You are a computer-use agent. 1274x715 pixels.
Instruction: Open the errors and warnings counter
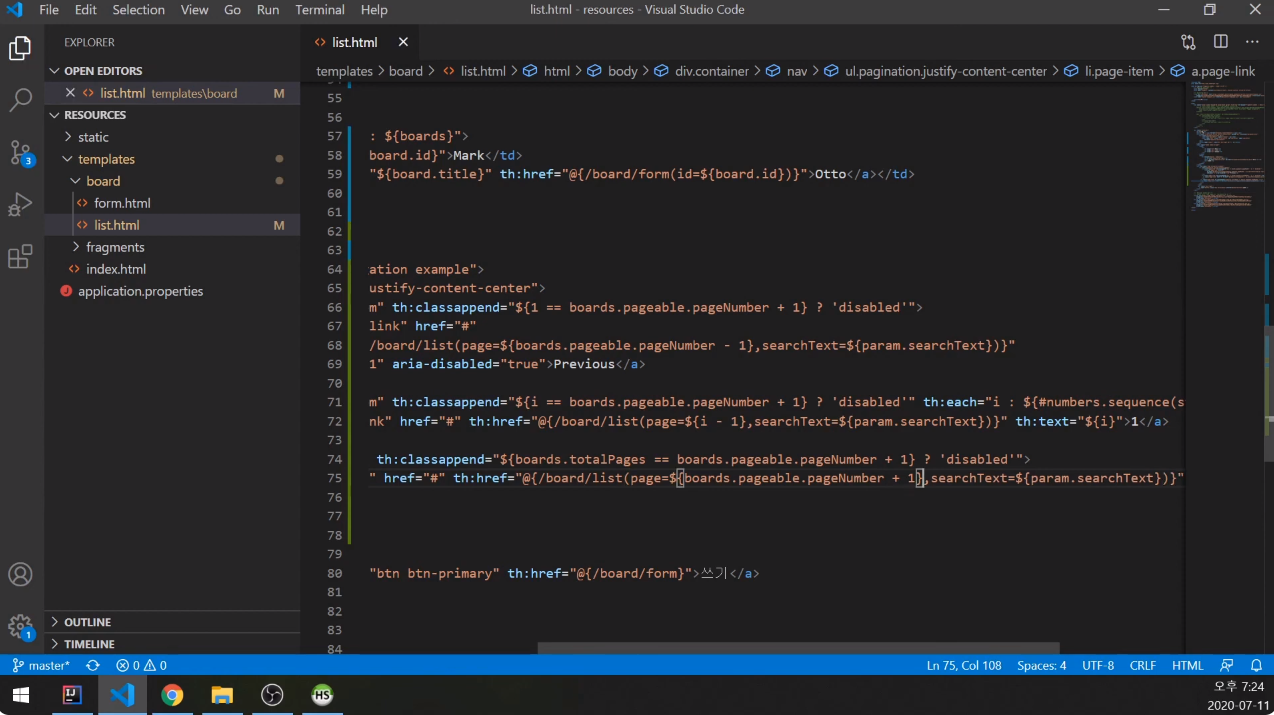click(141, 665)
